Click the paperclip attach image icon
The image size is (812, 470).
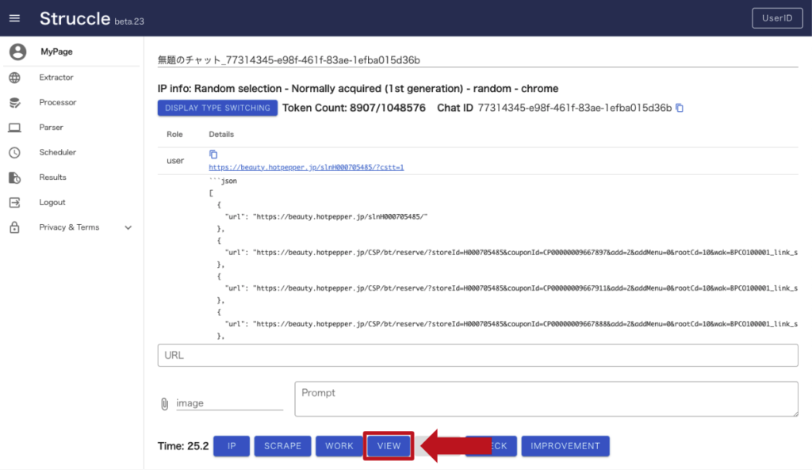[164, 404]
